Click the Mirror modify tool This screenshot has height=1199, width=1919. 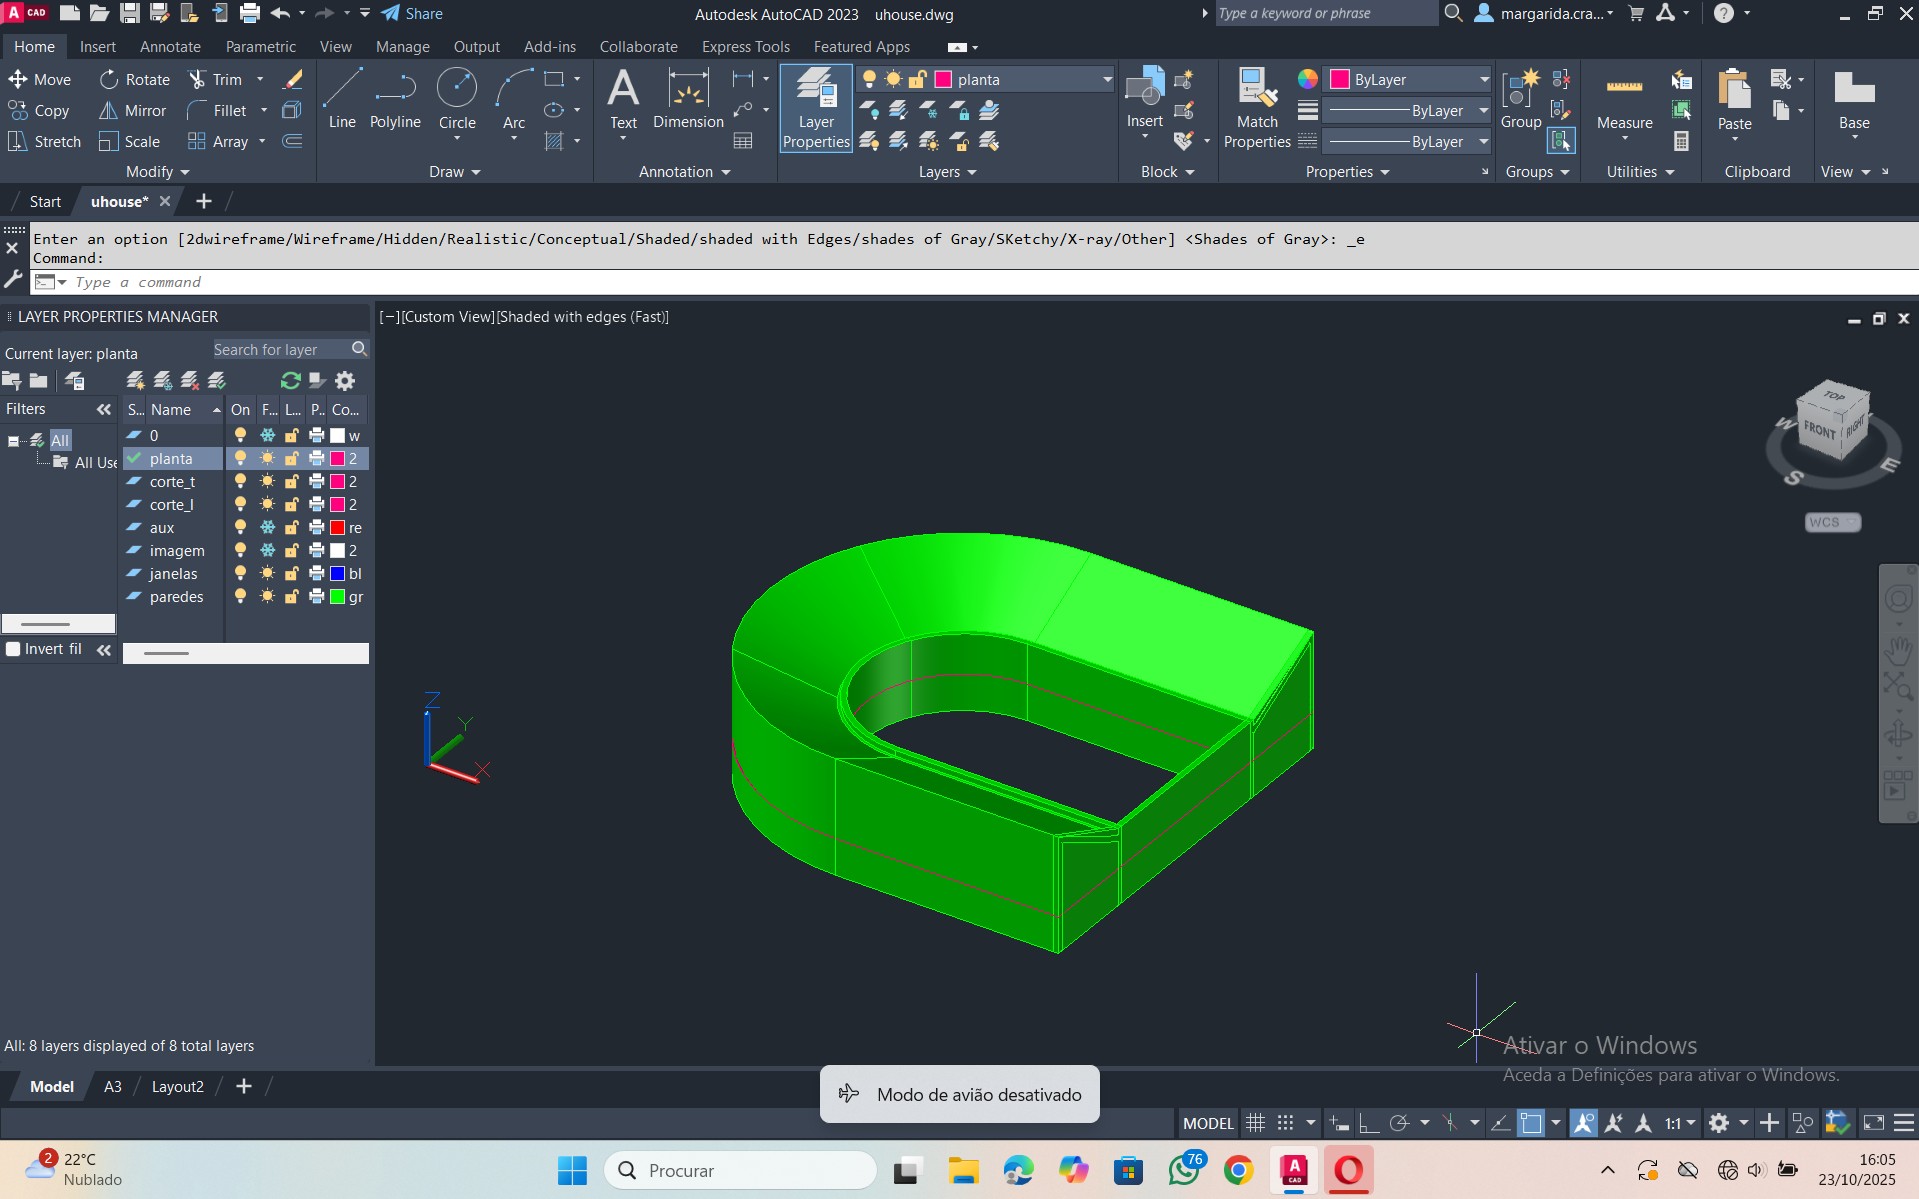tap(132, 111)
